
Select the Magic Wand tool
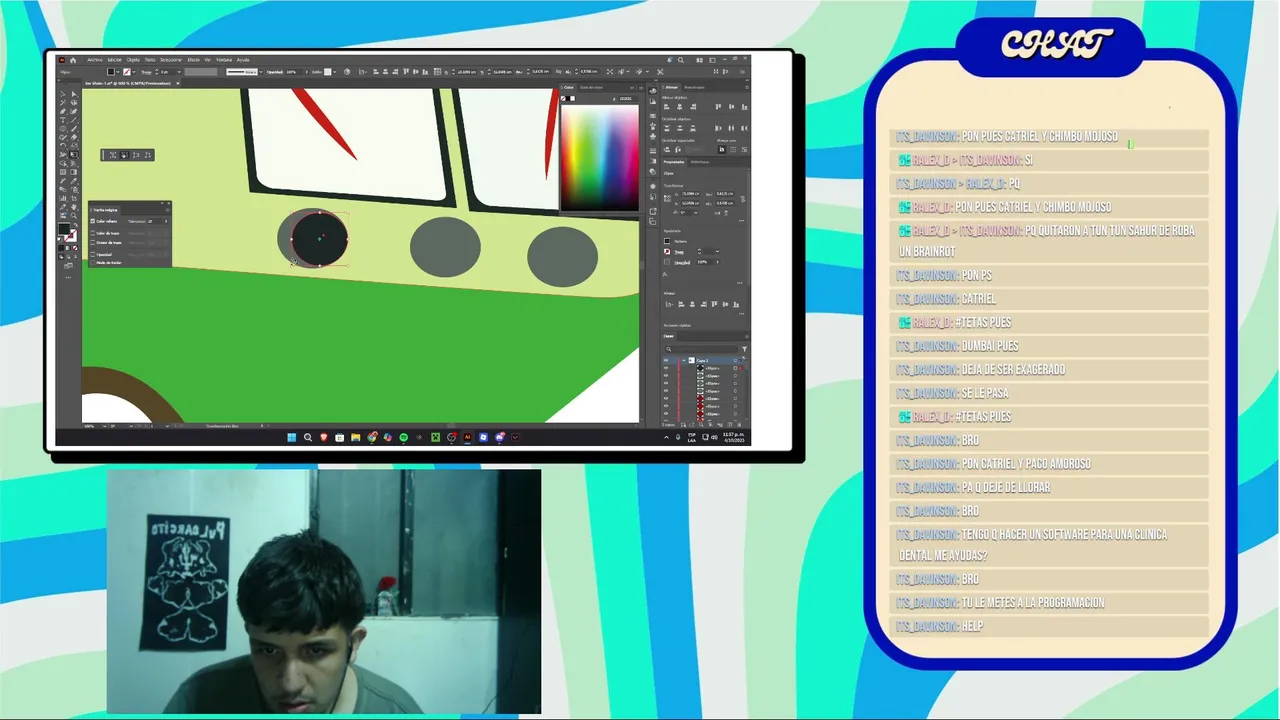(63, 103)
